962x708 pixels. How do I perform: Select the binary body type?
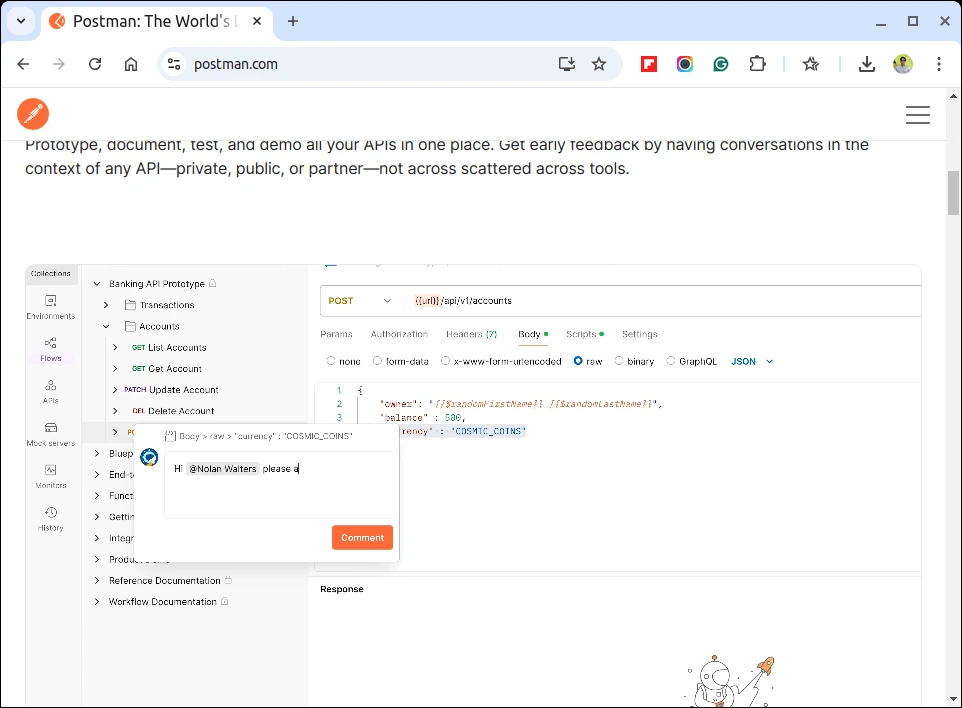coord(619,361)
